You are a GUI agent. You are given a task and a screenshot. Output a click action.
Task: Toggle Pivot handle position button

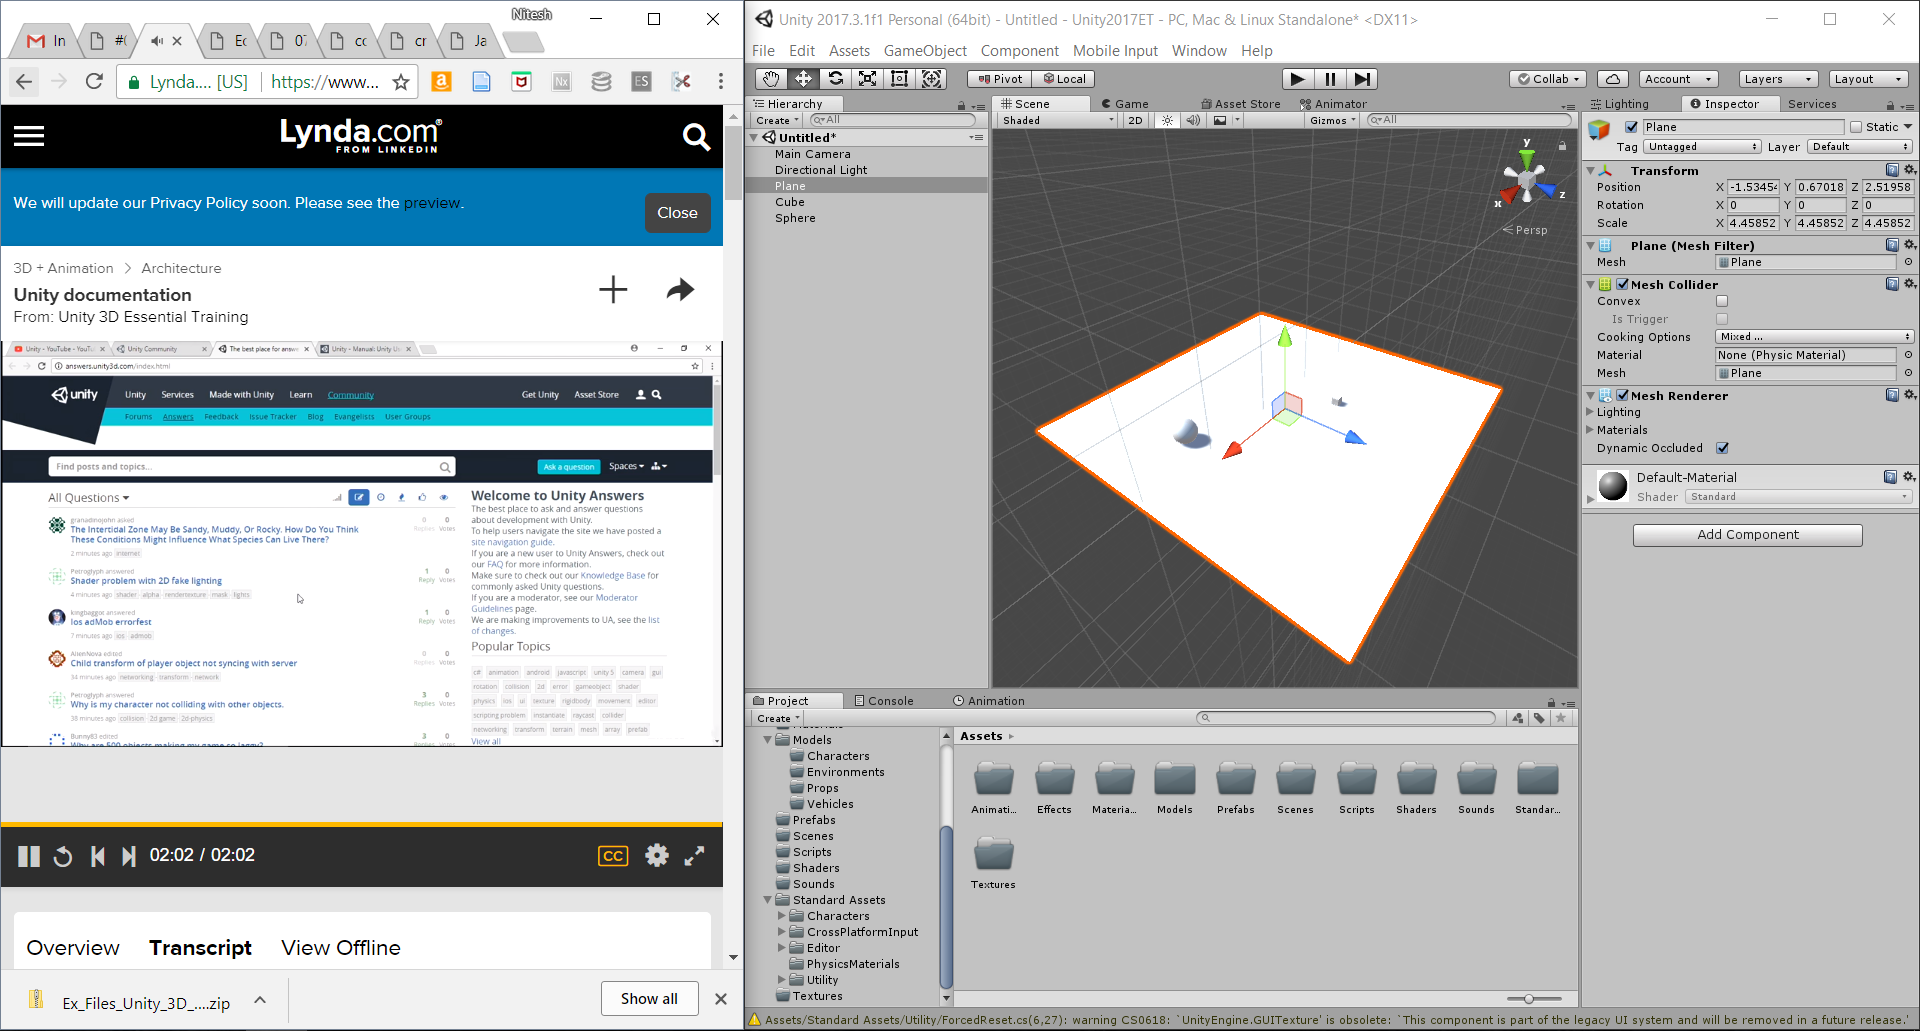tap(1000, 79)
